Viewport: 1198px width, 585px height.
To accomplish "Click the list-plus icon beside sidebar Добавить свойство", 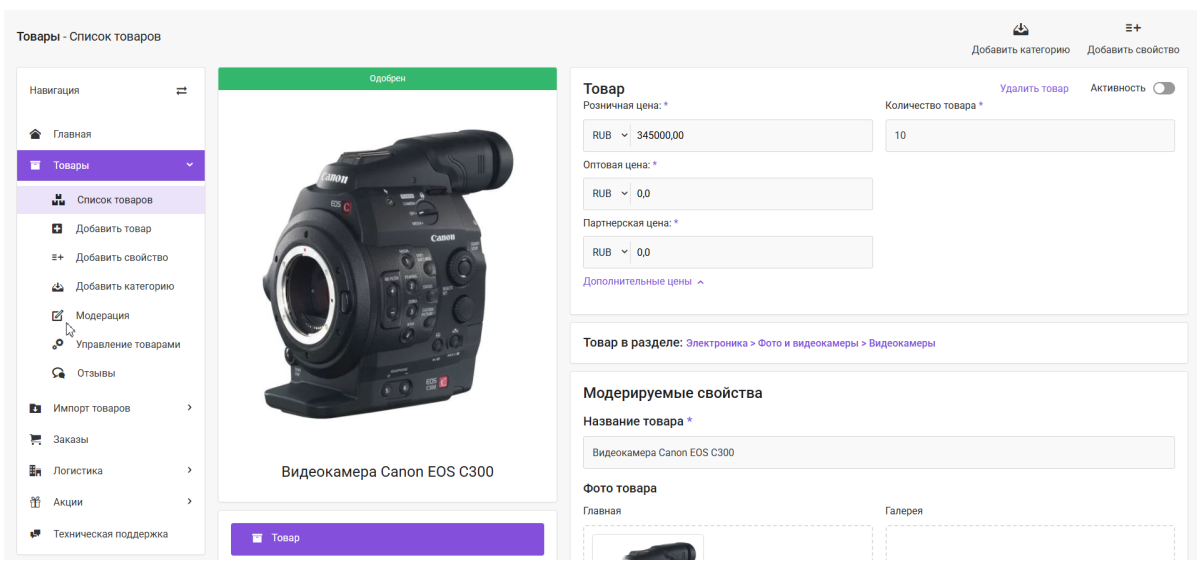I will click(x=57, y=257).
